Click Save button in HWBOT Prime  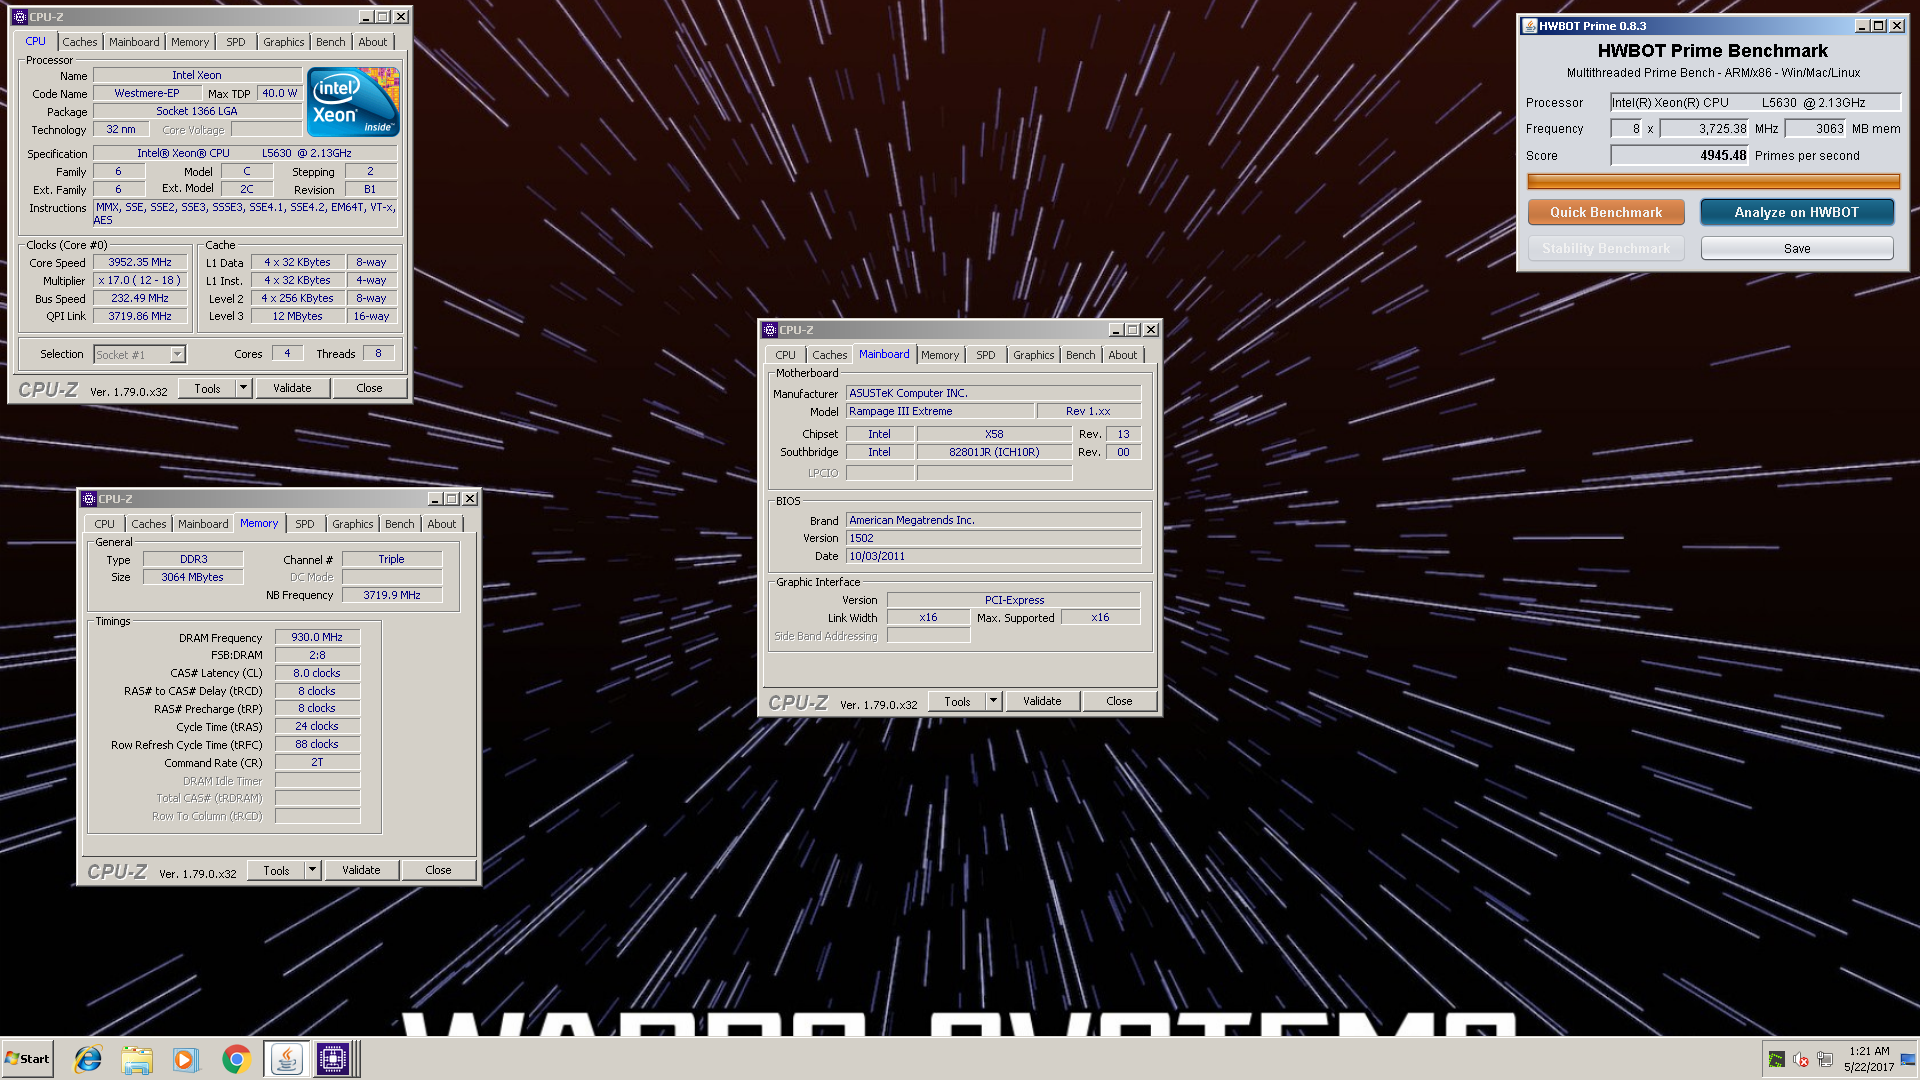1797,248
